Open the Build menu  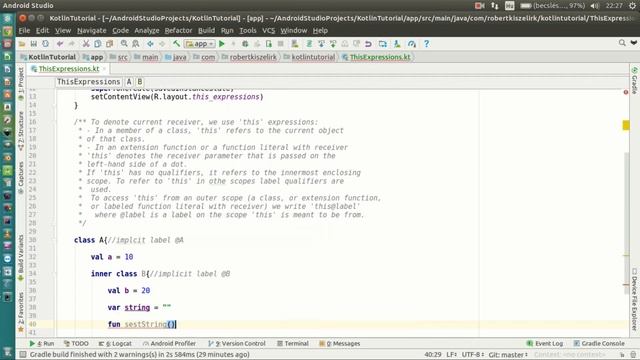tap(207, 31)
